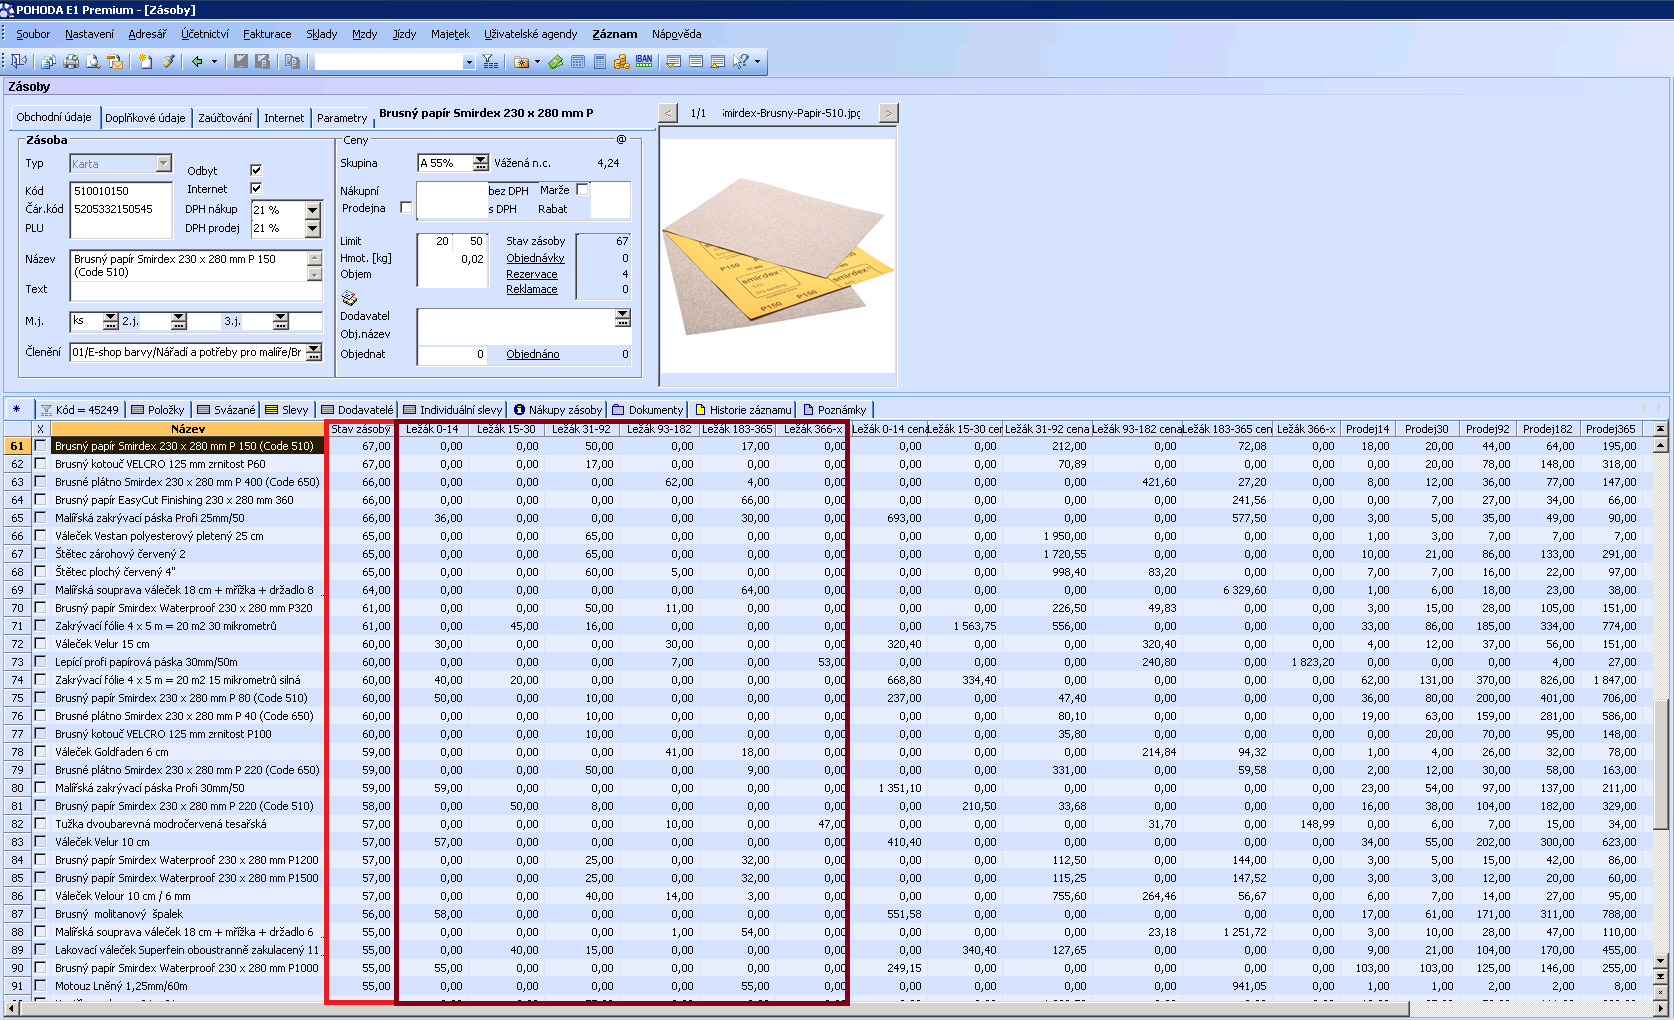
Task: Click the context help cursor-question icon
Action: tap(740, 61)
